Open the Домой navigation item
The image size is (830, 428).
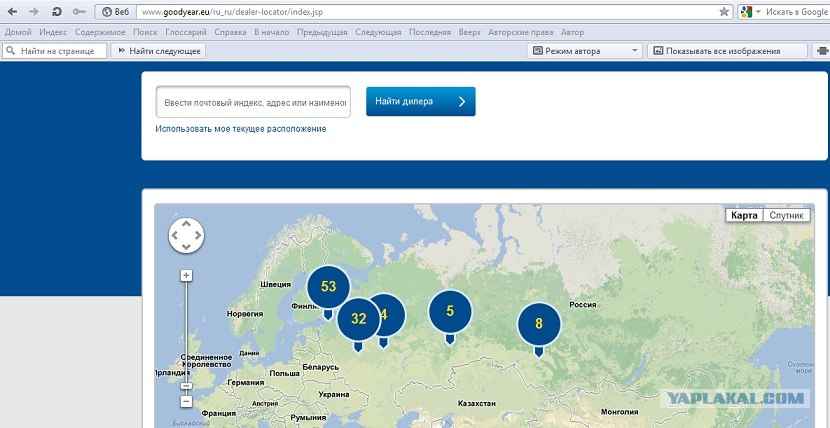[18, 32]
